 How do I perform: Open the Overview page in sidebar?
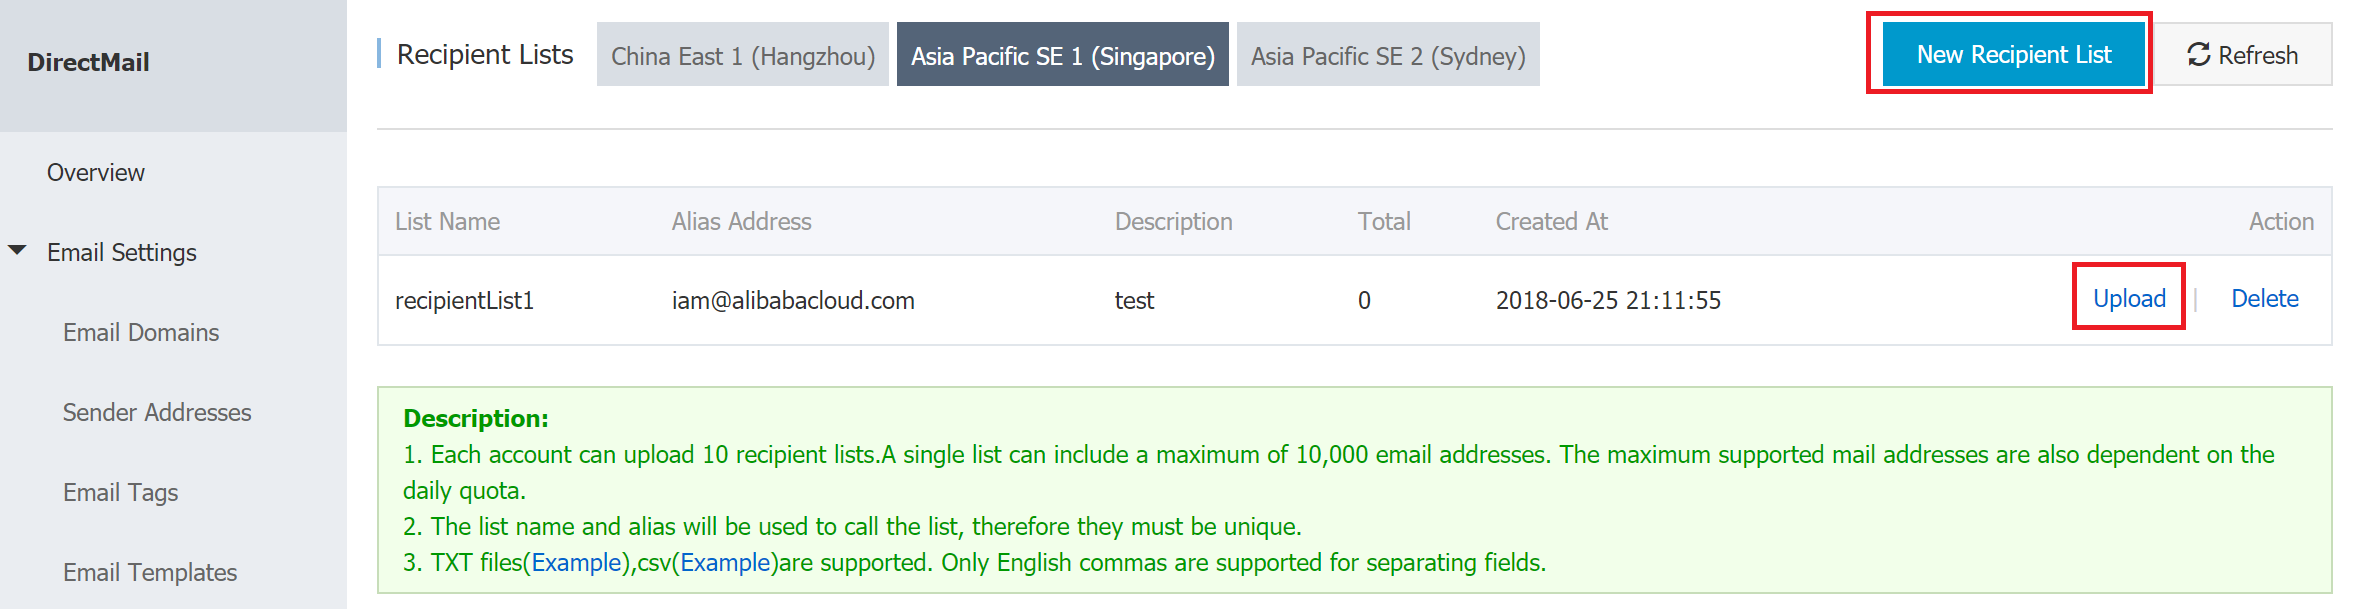coord(96,173)
